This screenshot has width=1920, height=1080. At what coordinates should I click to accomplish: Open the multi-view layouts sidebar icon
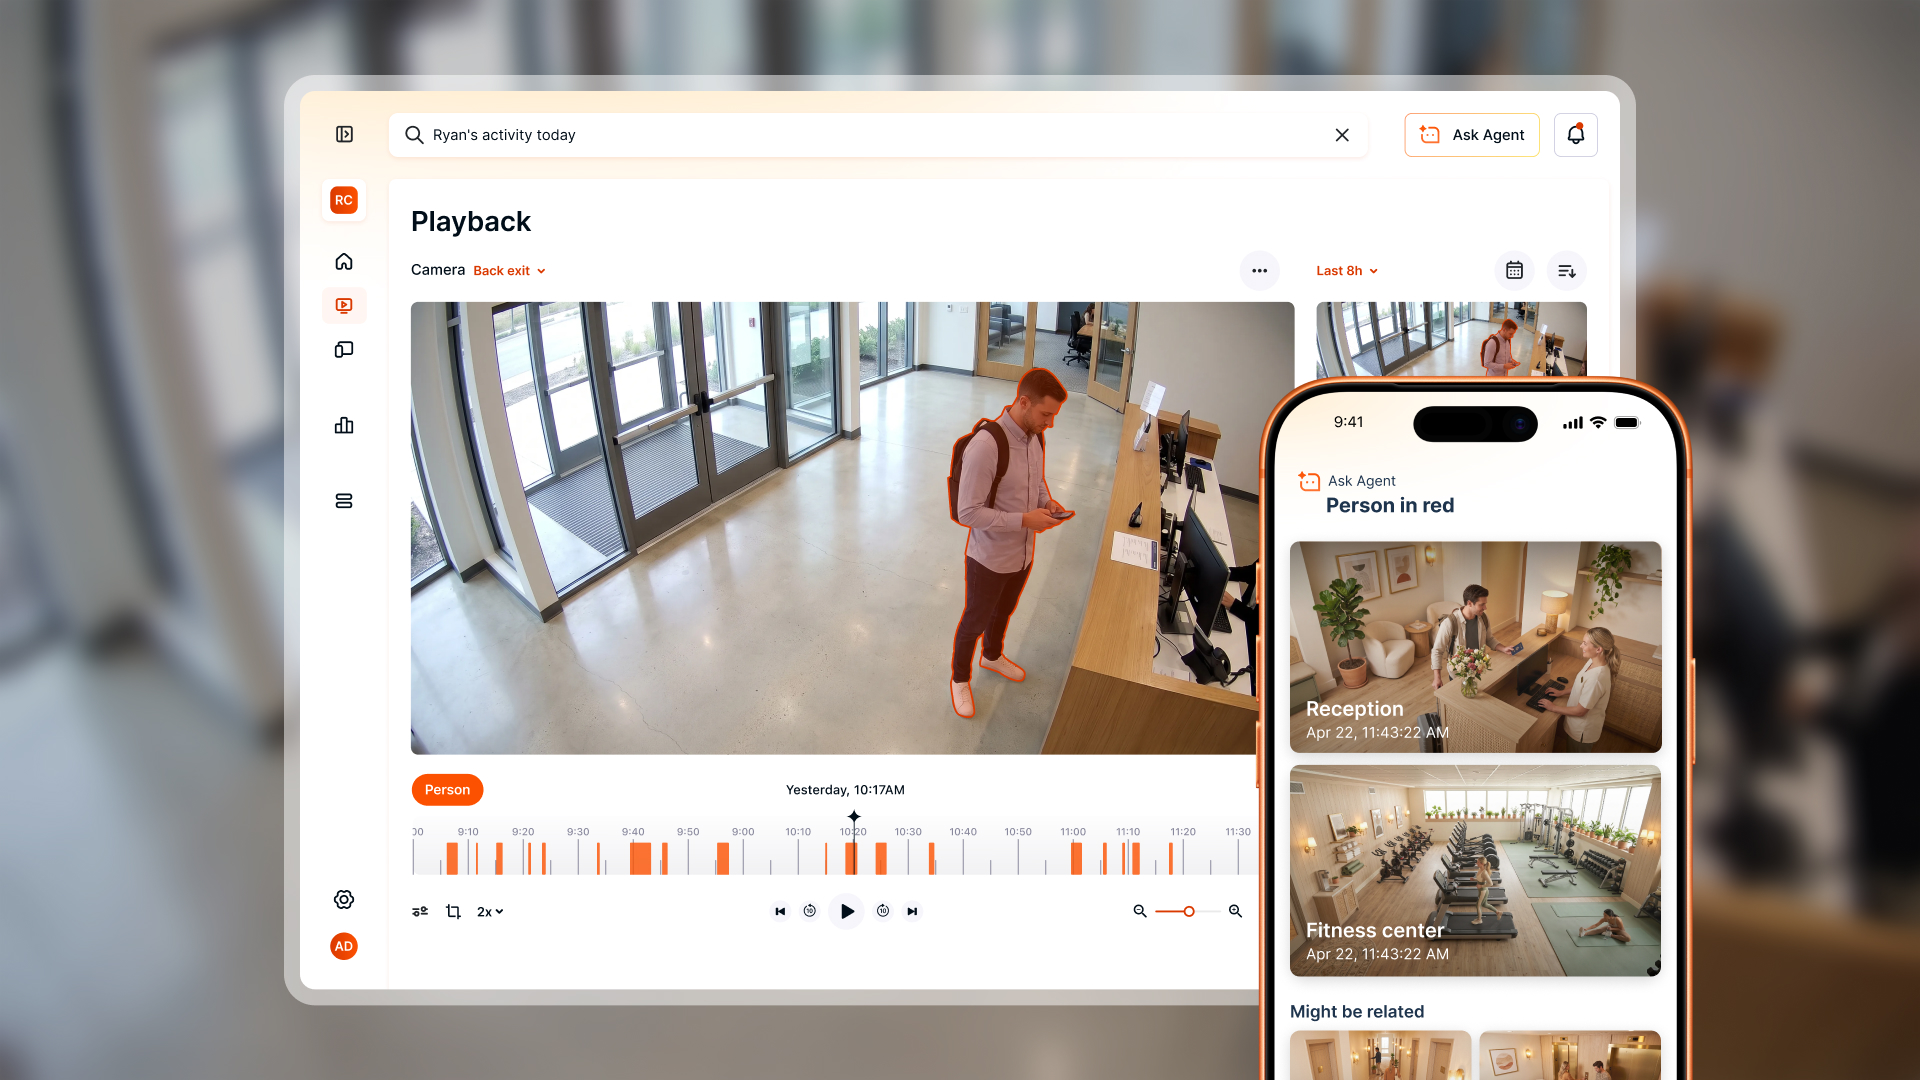[x=344, y=349]
